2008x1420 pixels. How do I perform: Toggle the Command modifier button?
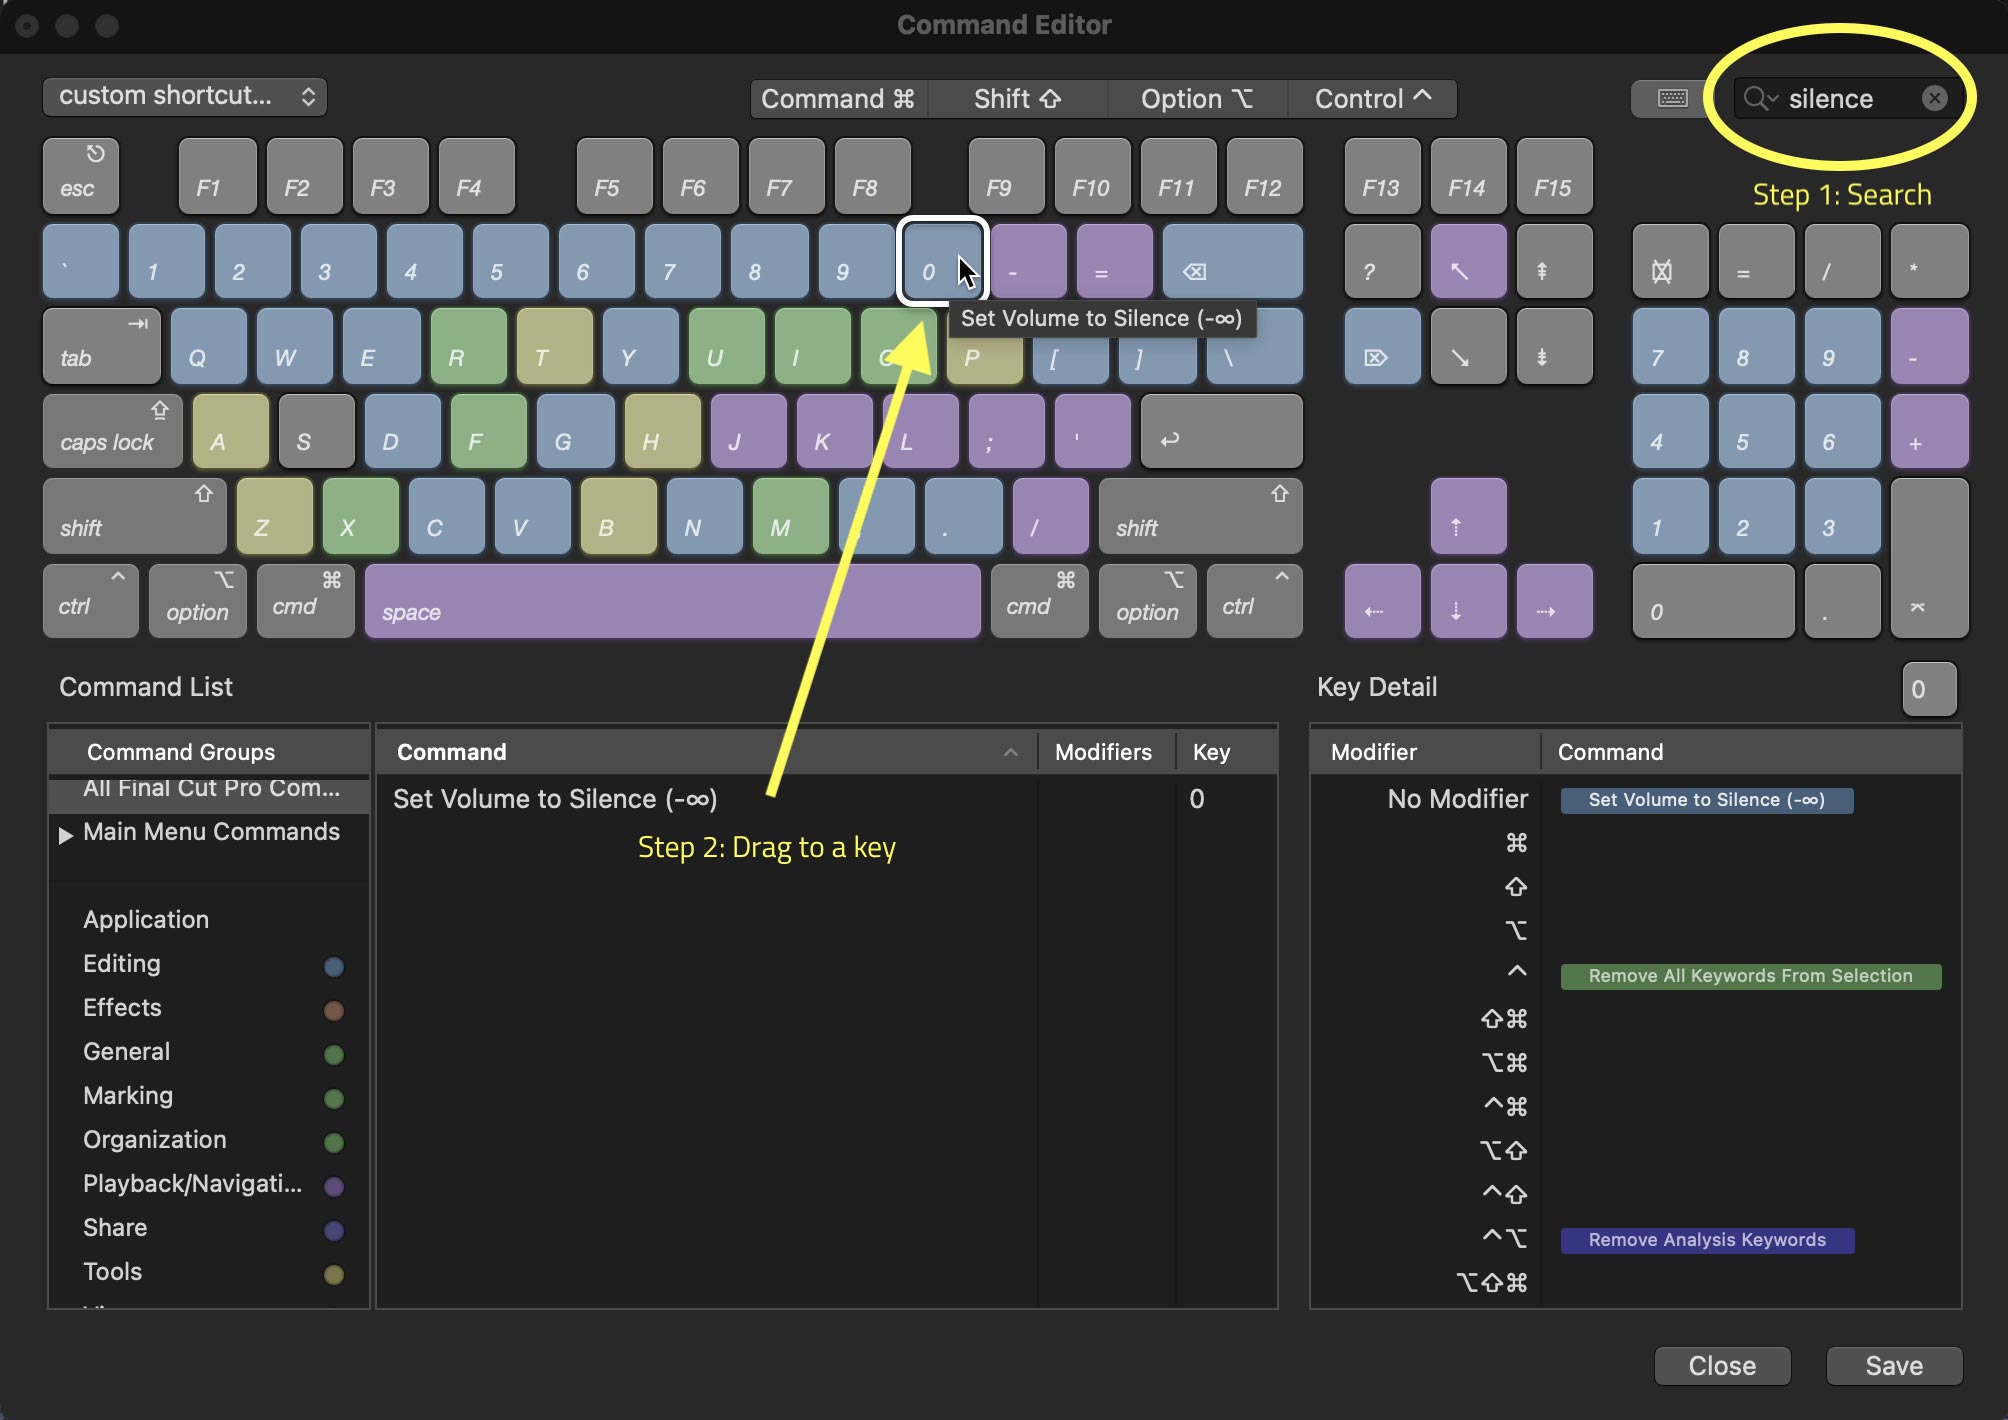[838, 99]
